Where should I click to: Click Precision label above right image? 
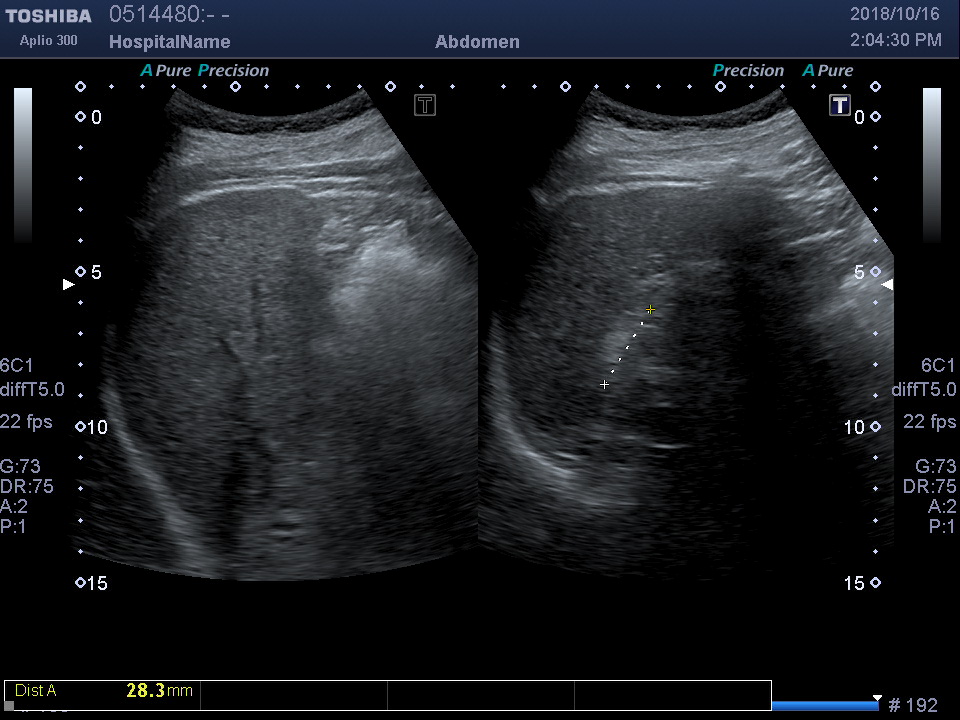tap(748, 70)
